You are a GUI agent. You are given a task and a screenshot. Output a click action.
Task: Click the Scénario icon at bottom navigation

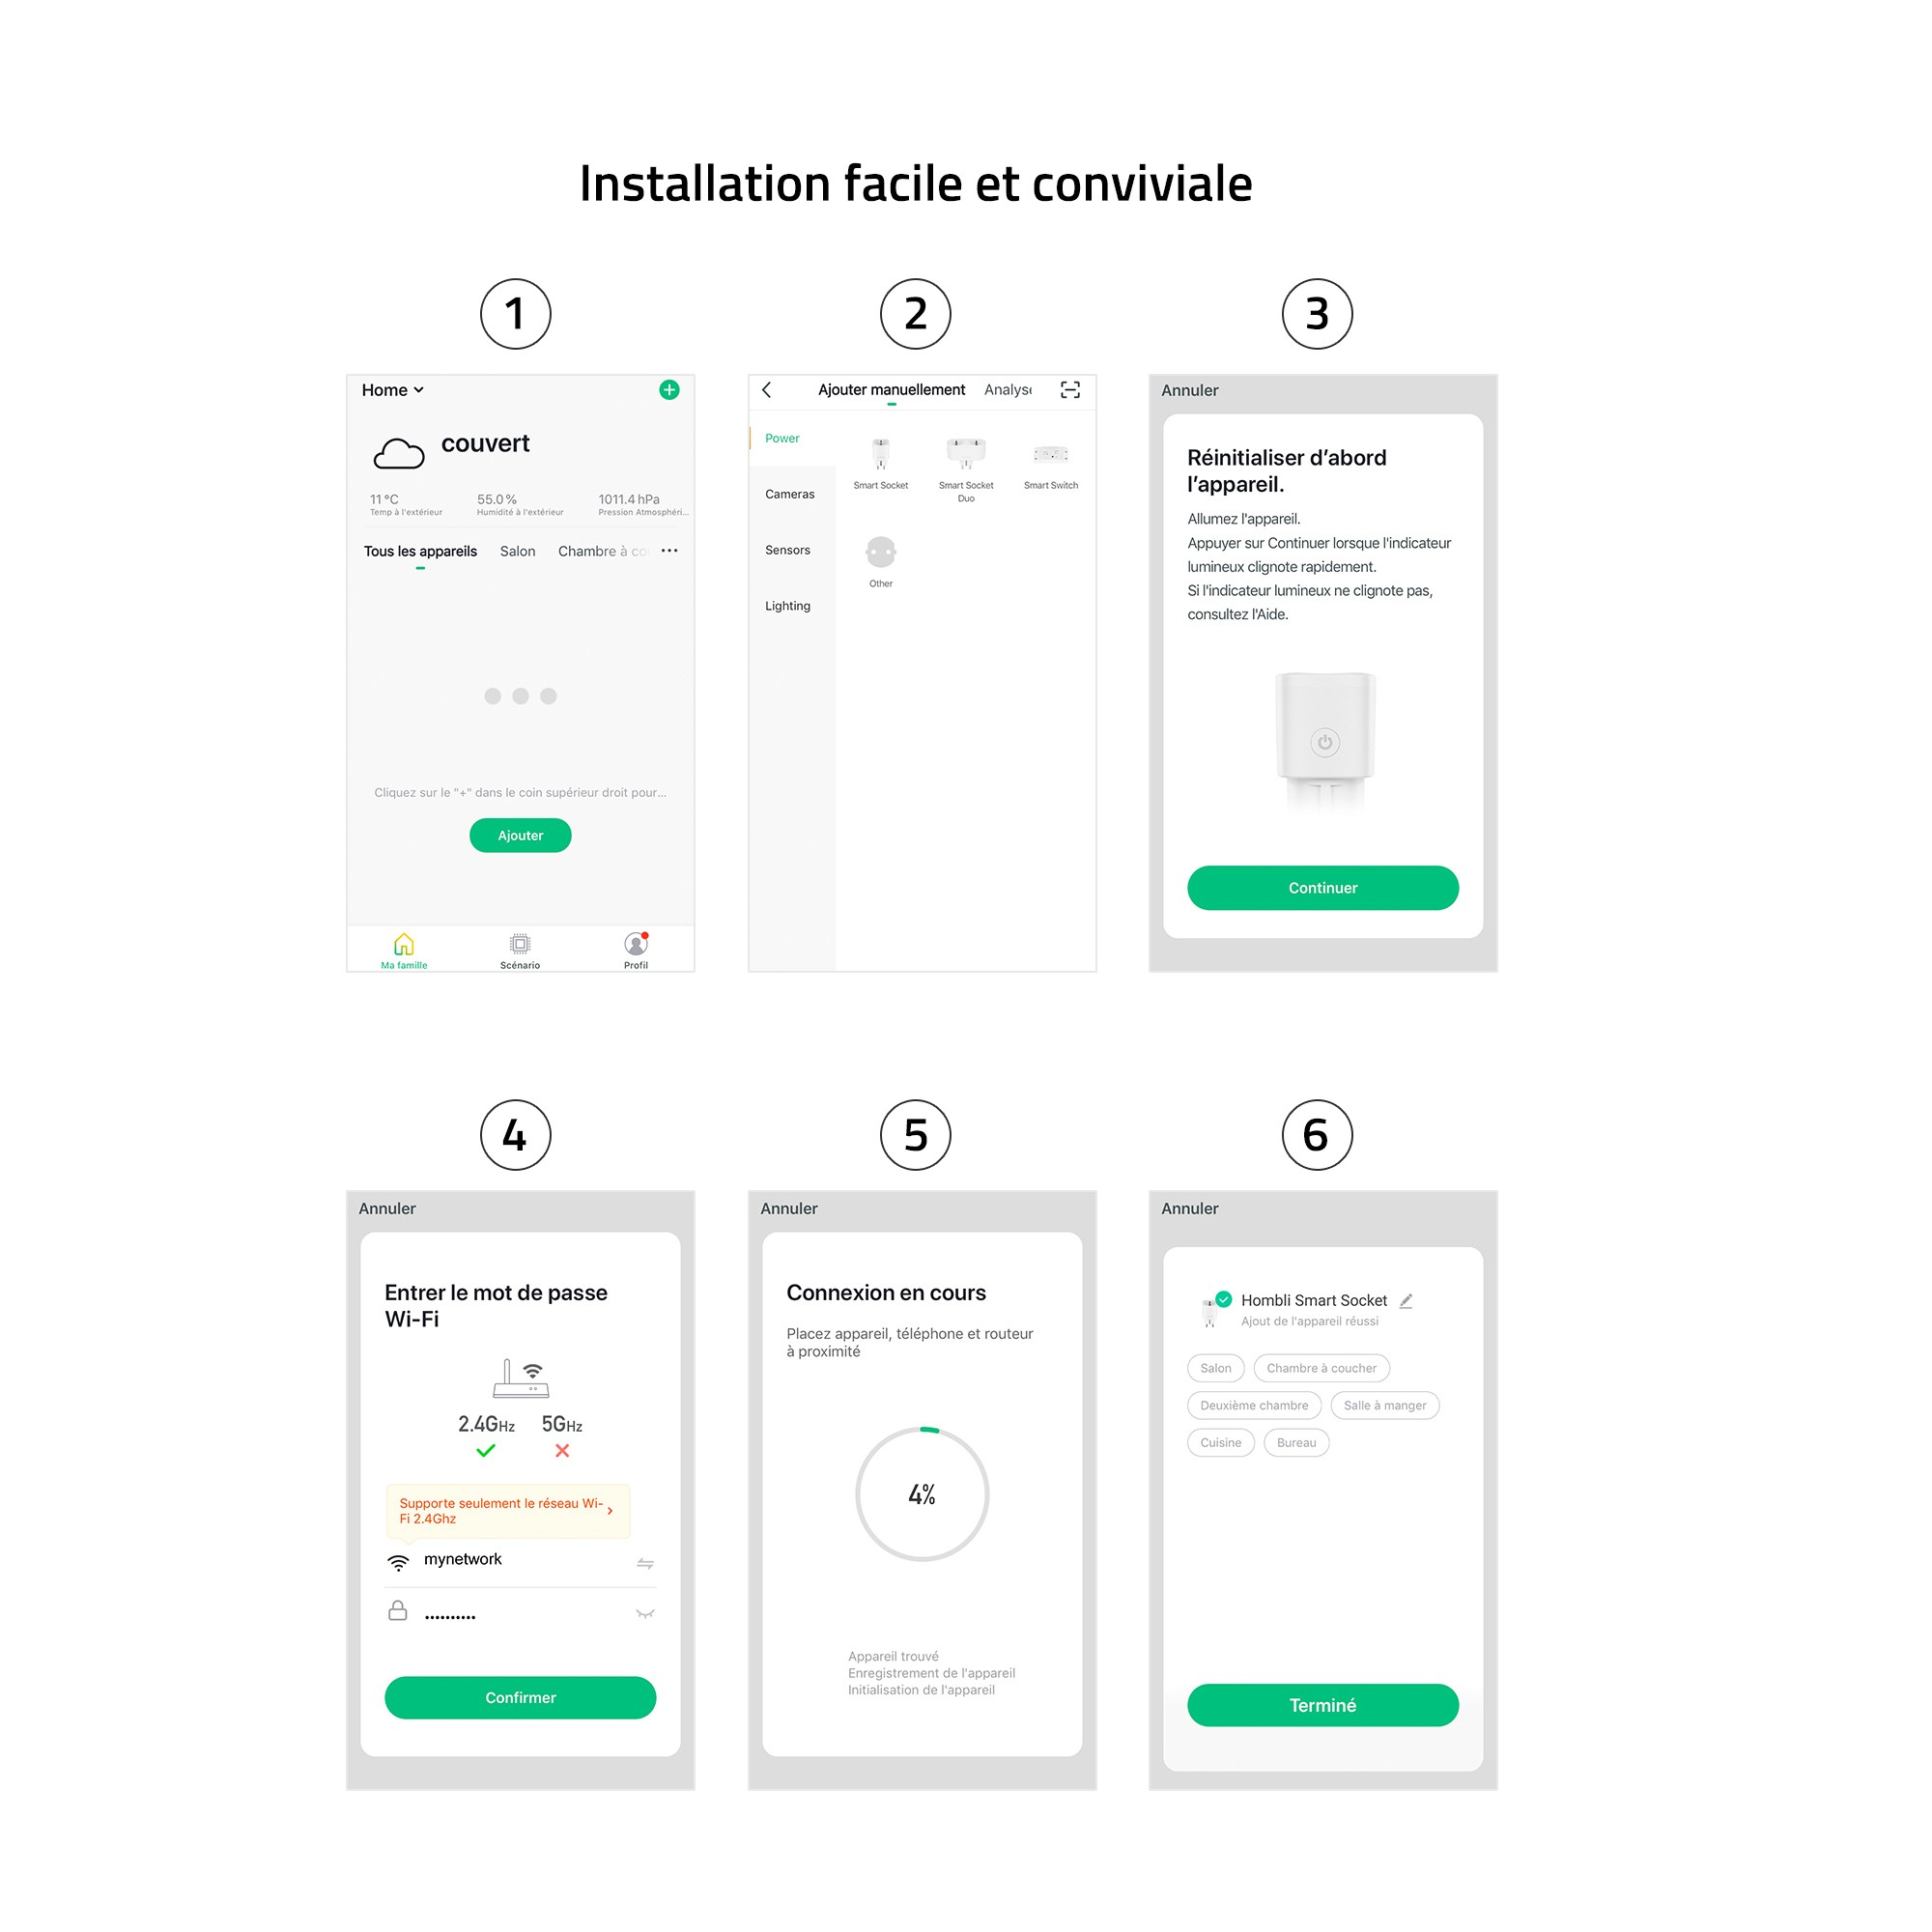(520, 947)
